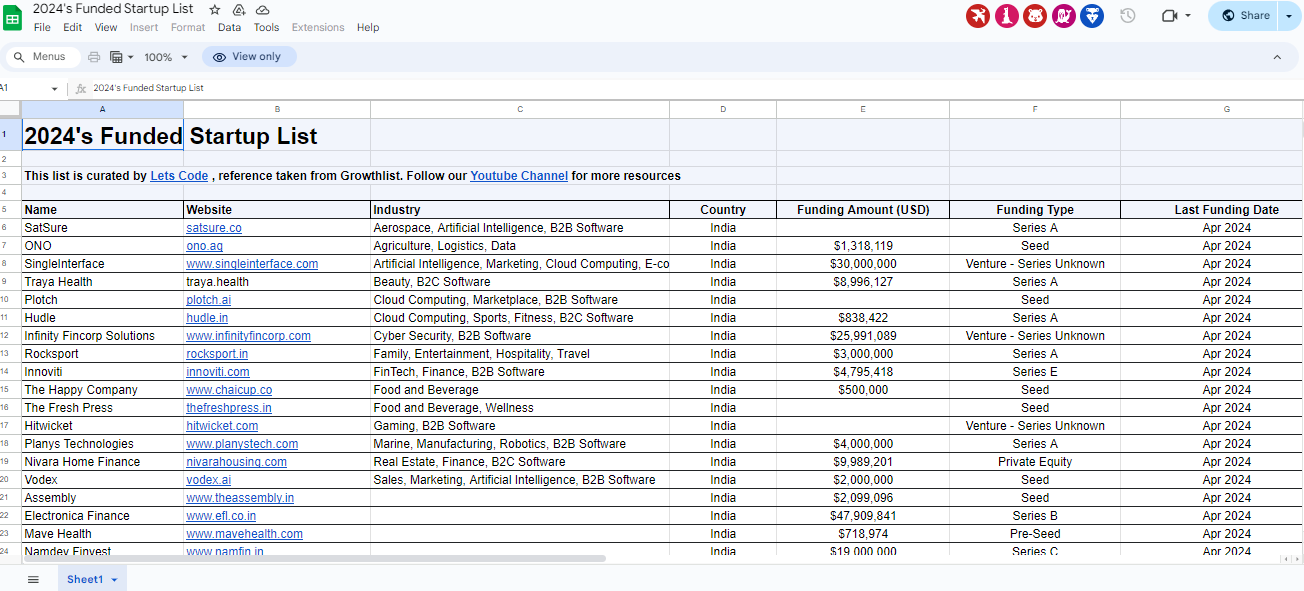Select column A header
This screenshot has height=591, width=1304.
(x=103, y=109)
